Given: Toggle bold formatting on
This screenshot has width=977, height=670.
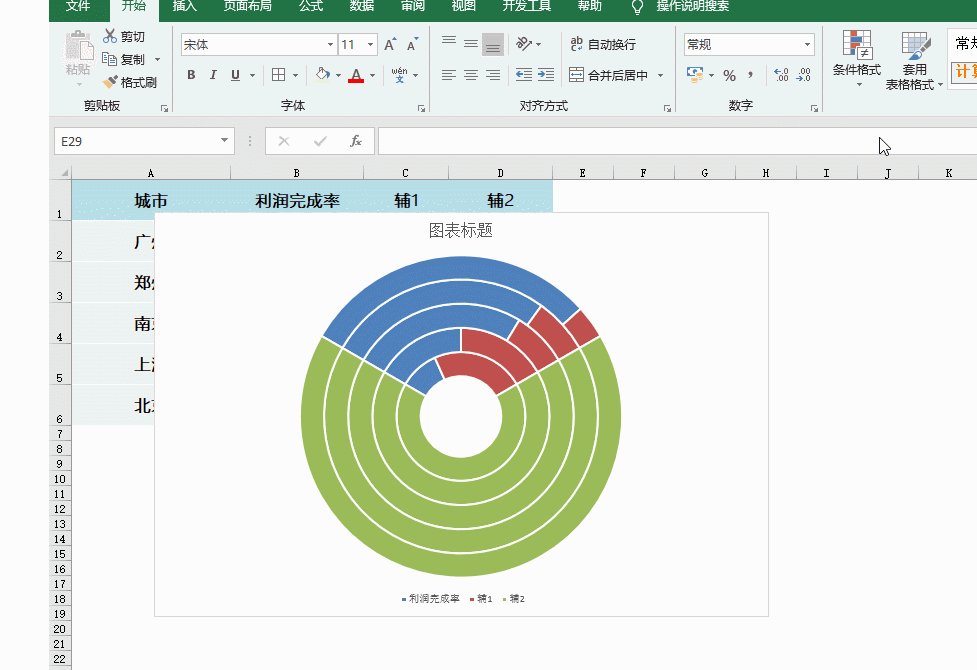Looking at the screenshot, I should click(190, 75).
